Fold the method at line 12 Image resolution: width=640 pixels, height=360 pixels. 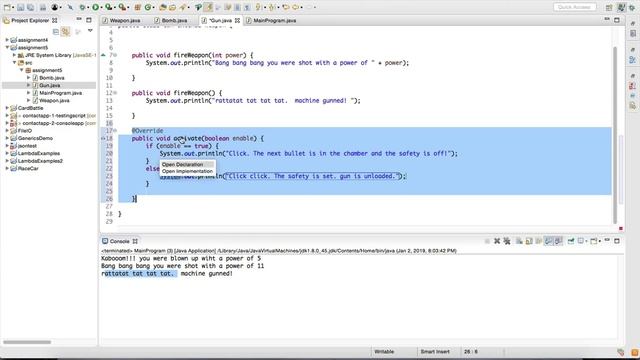[x=116, y=93]
